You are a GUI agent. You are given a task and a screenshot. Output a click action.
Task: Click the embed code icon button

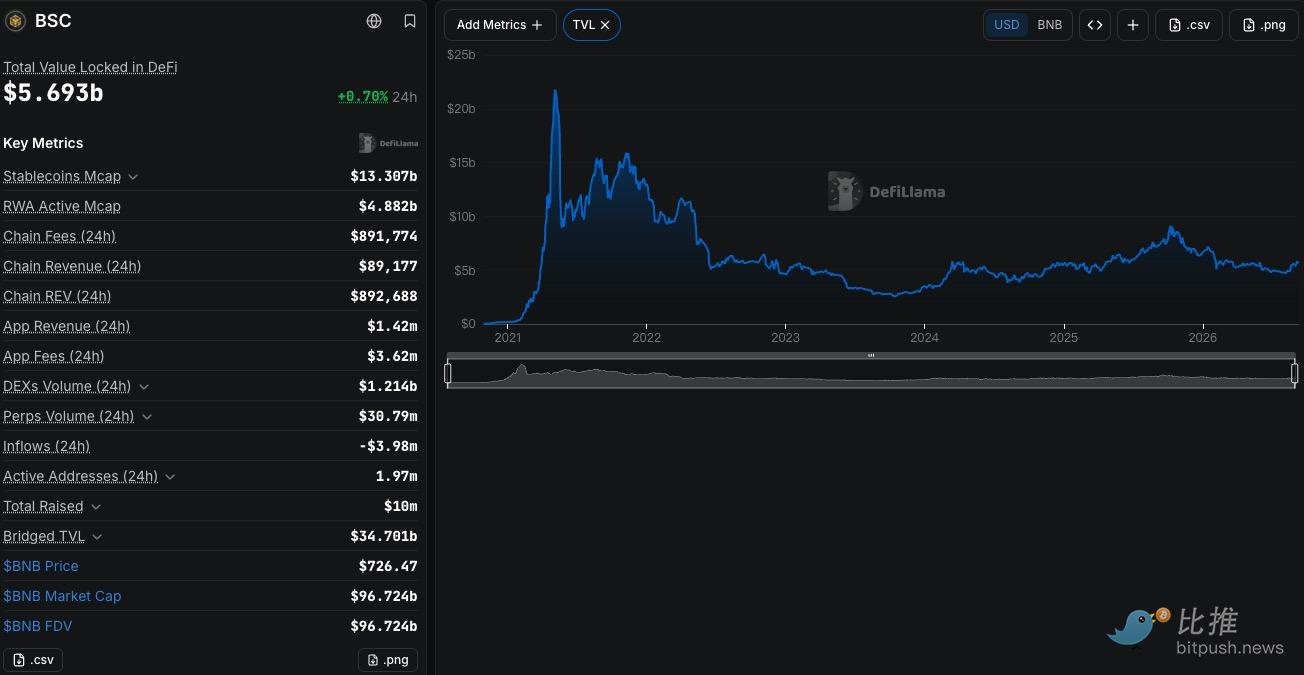(1095, 25)
